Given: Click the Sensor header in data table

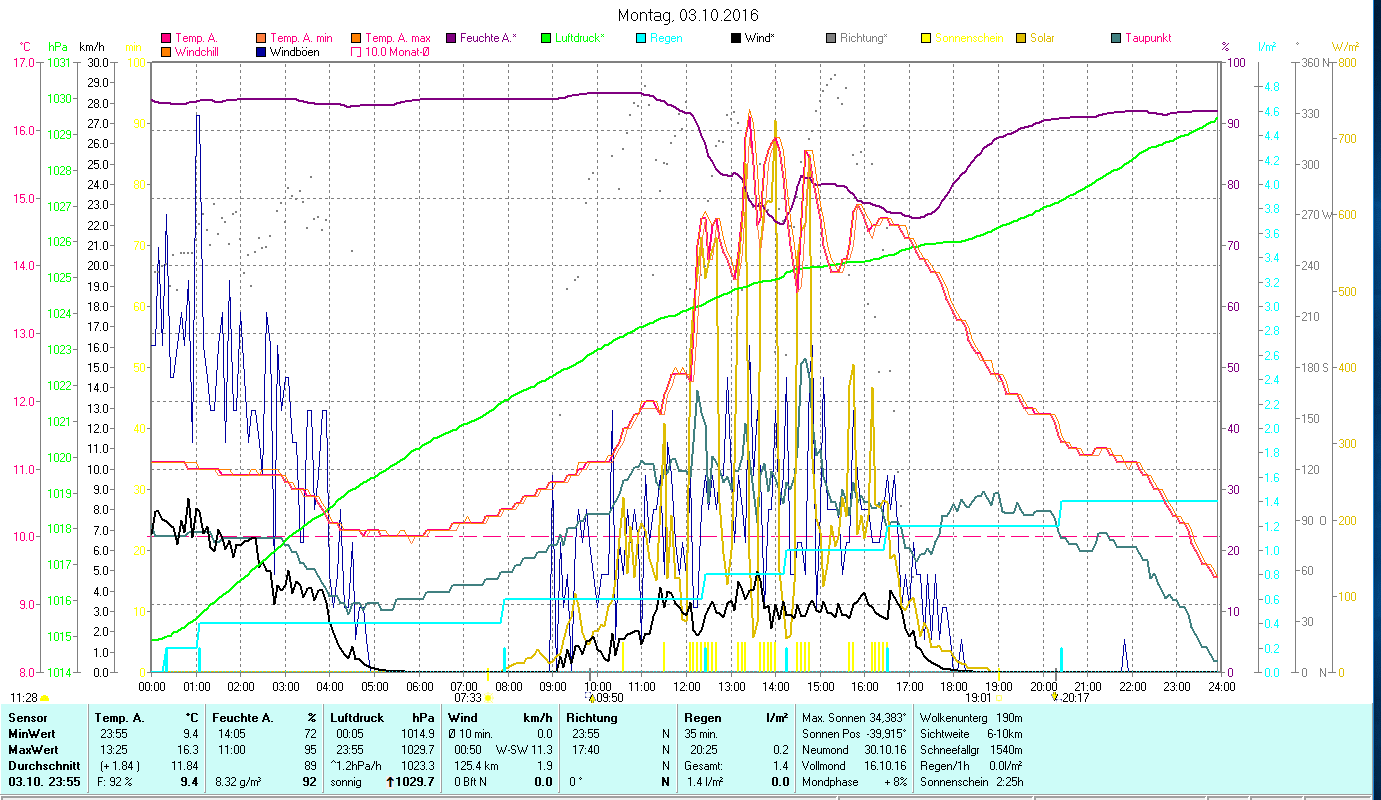Looking at the screenshot, I should pyautogui.click(x=27, y=718).
